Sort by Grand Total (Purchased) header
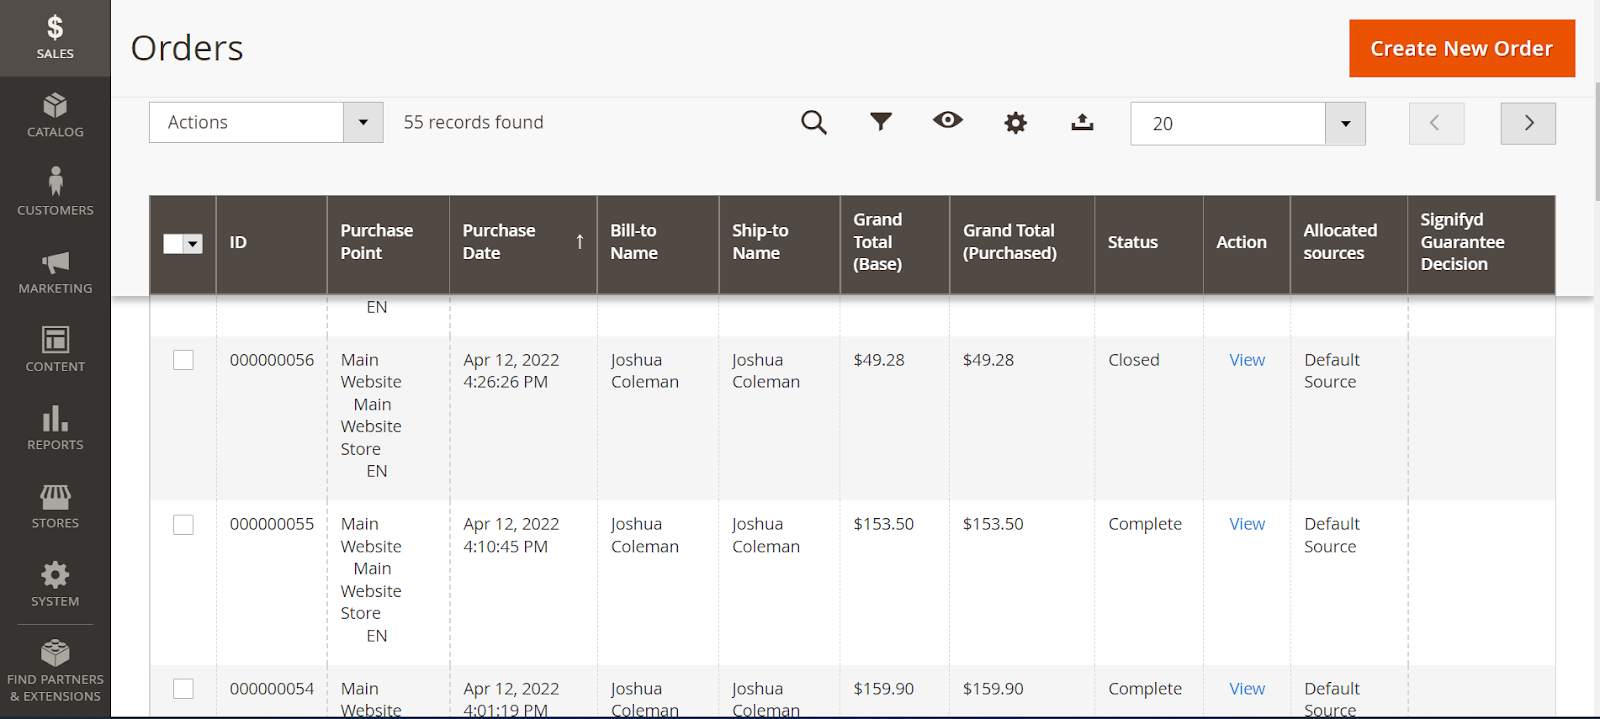 [x=1022, y=243]
